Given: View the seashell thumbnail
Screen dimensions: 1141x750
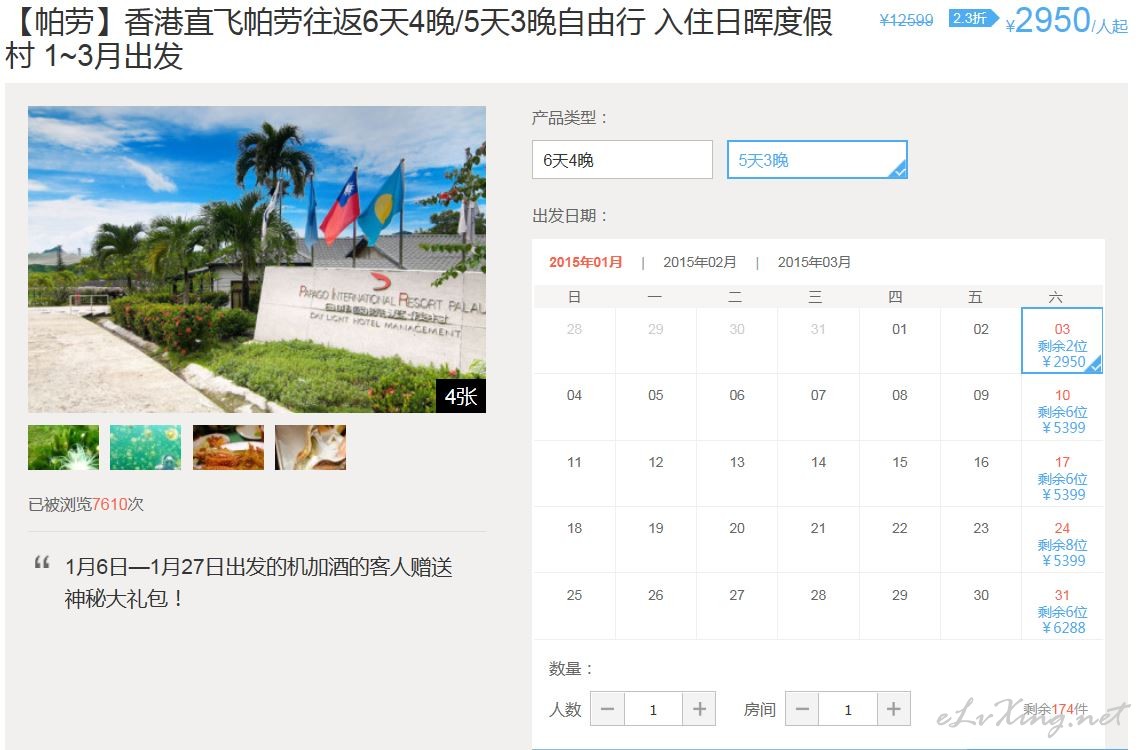Looking at the screenshot, I should coord(311,447).
